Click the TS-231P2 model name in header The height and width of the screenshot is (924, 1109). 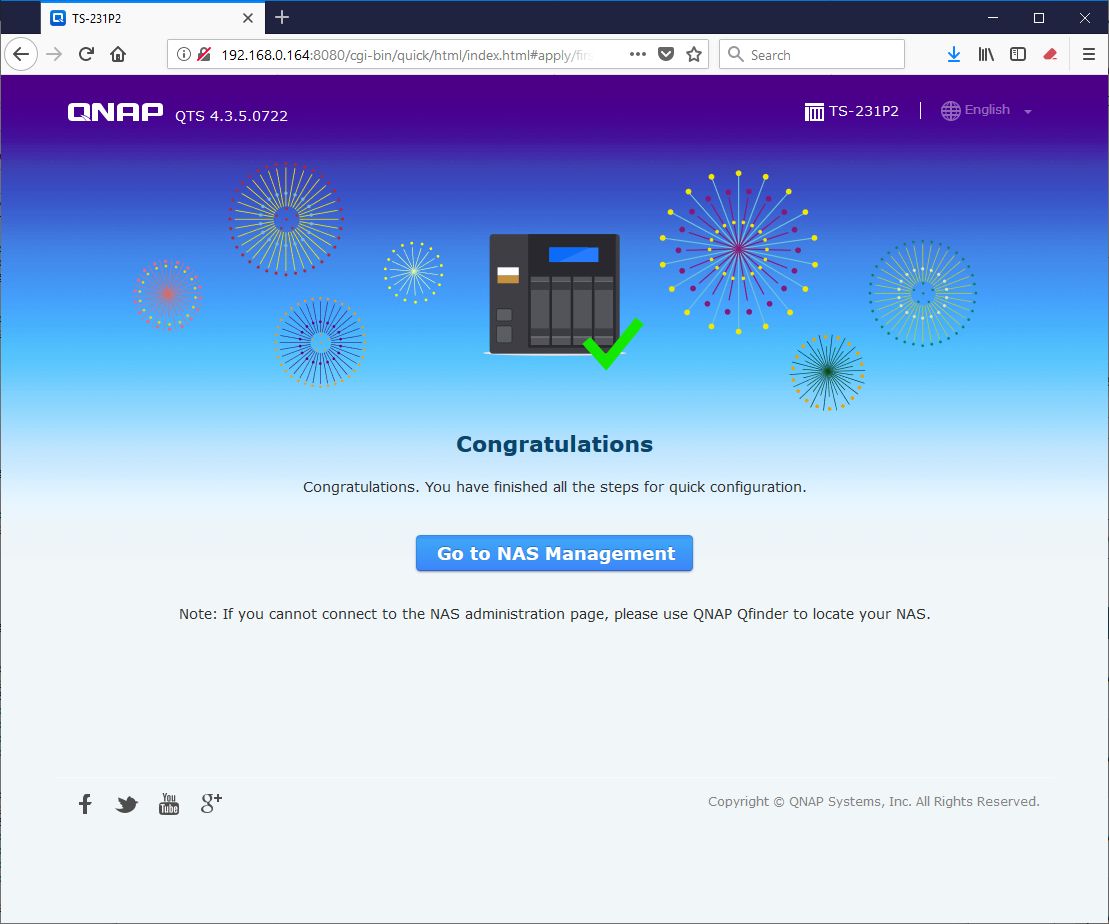tap(864, 111)
